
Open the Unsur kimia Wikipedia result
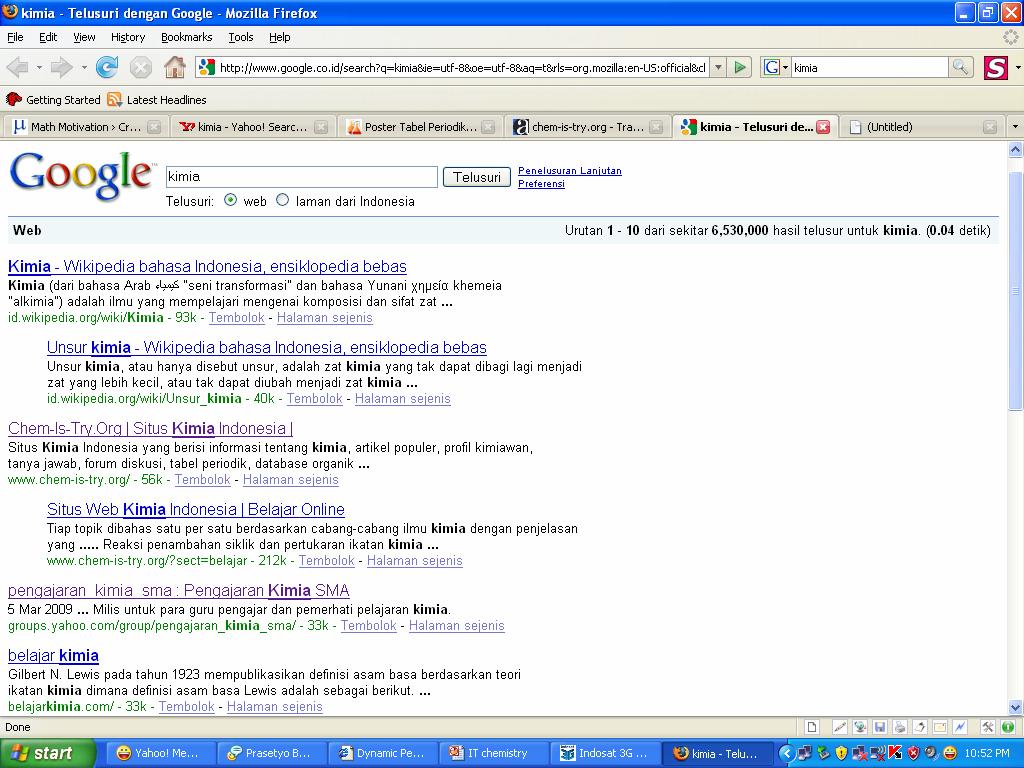tap(266, 347)
